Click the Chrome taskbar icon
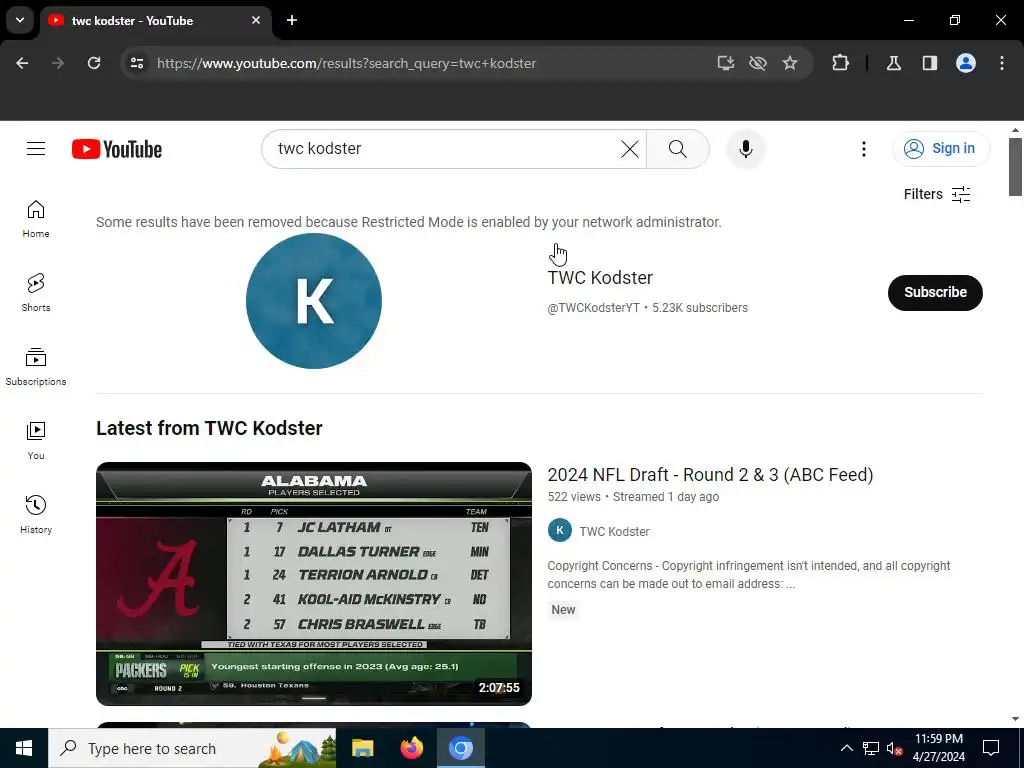Image resolution: width=1024 pixels, height=768 pixels. pyautogui.click(x=460, y=748)
